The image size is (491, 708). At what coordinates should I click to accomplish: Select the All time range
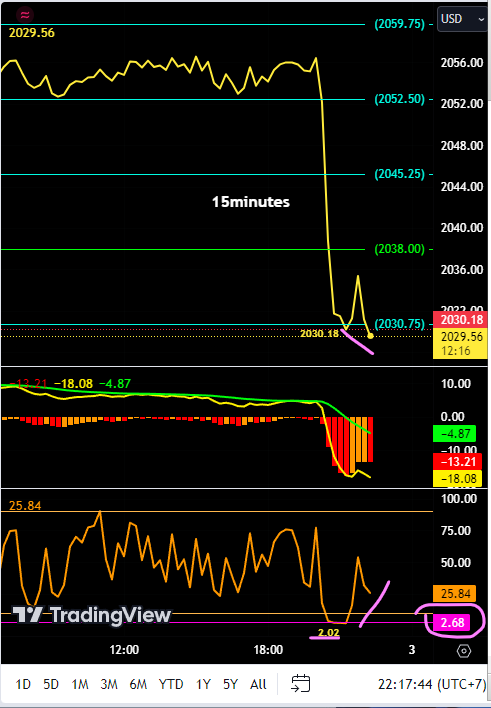click(258, 685)
